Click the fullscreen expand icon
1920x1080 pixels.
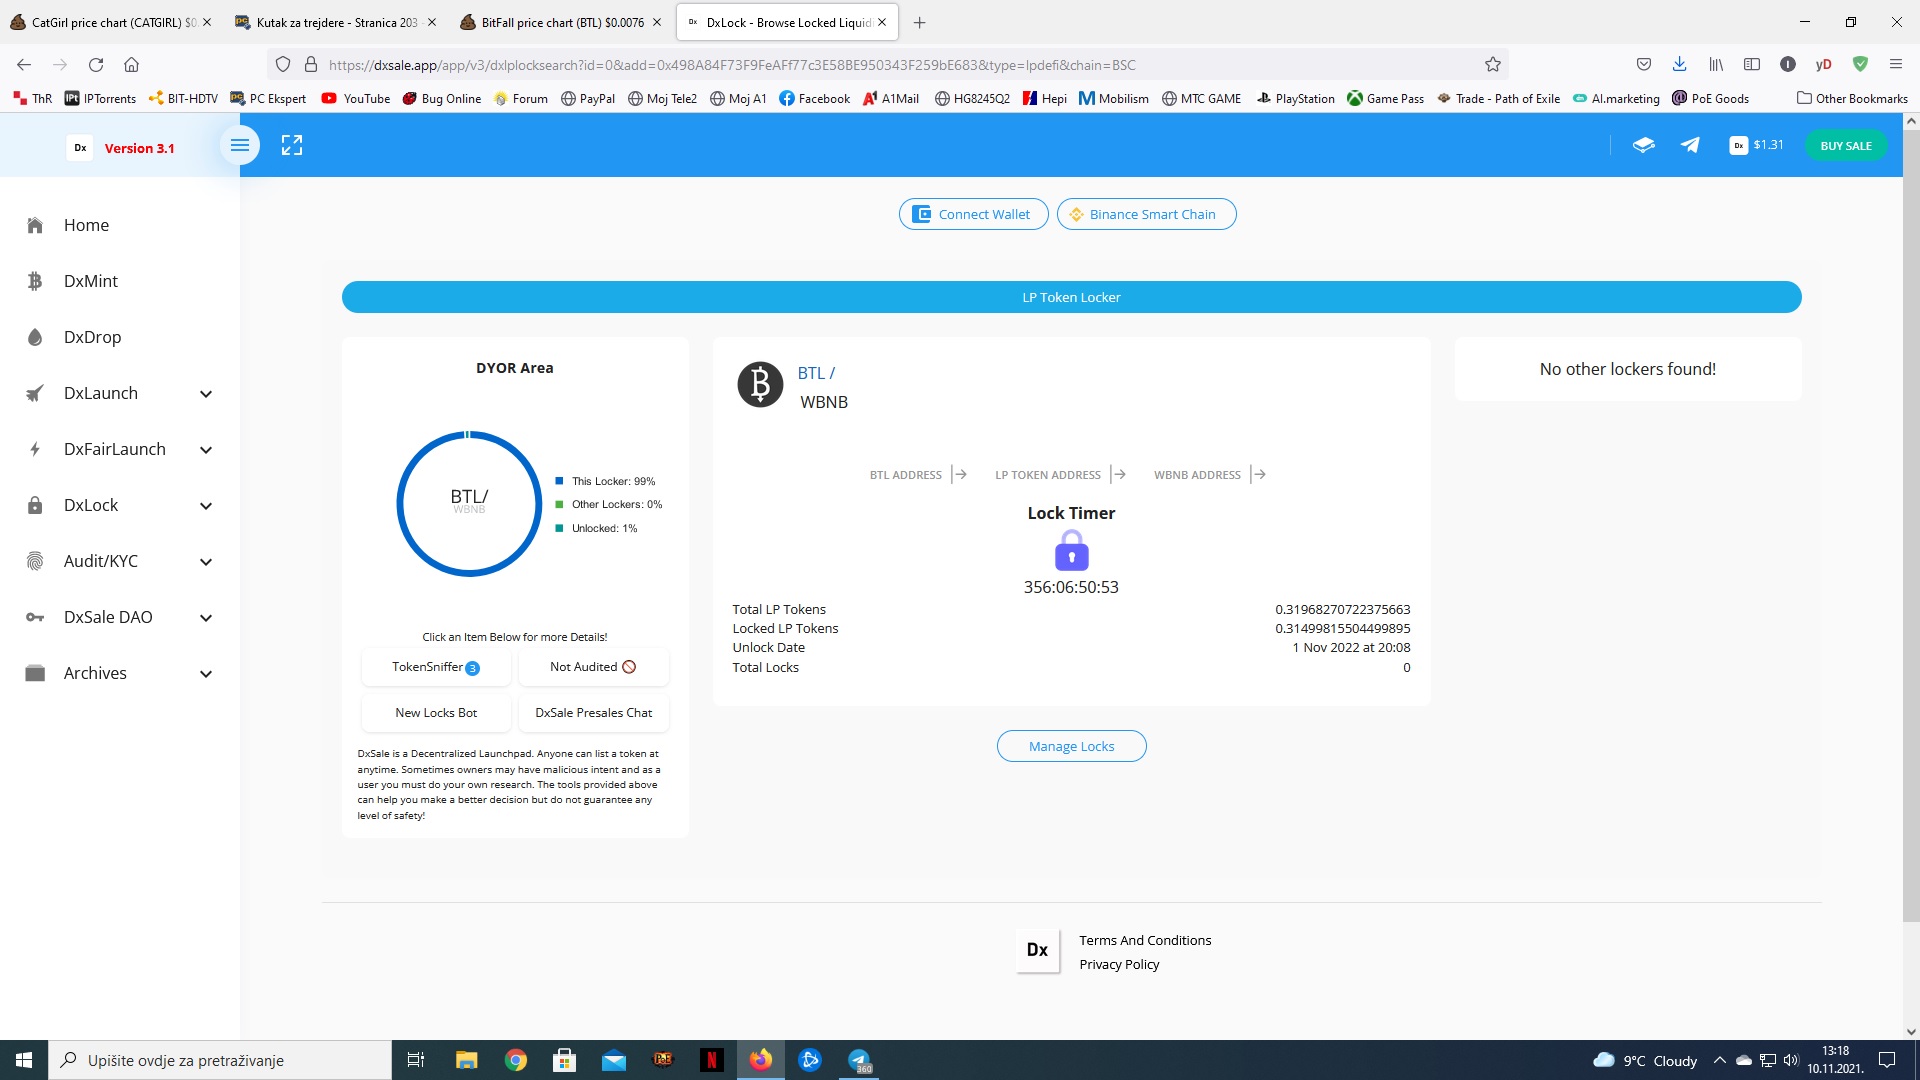[x=291, y=146]
